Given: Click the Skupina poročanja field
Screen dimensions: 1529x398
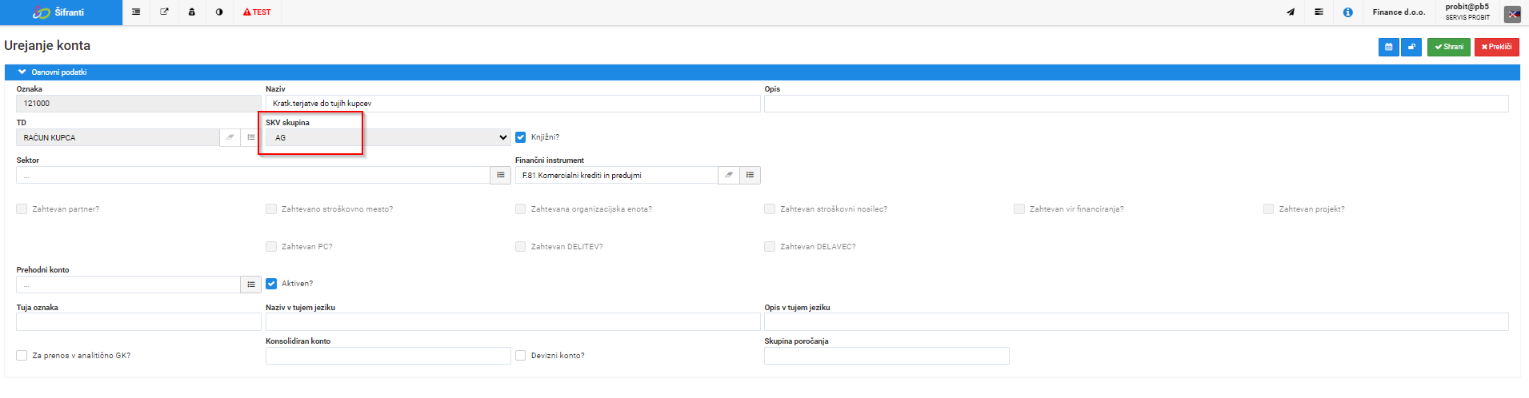Looking at the screenshot, I should click(886, 356).
